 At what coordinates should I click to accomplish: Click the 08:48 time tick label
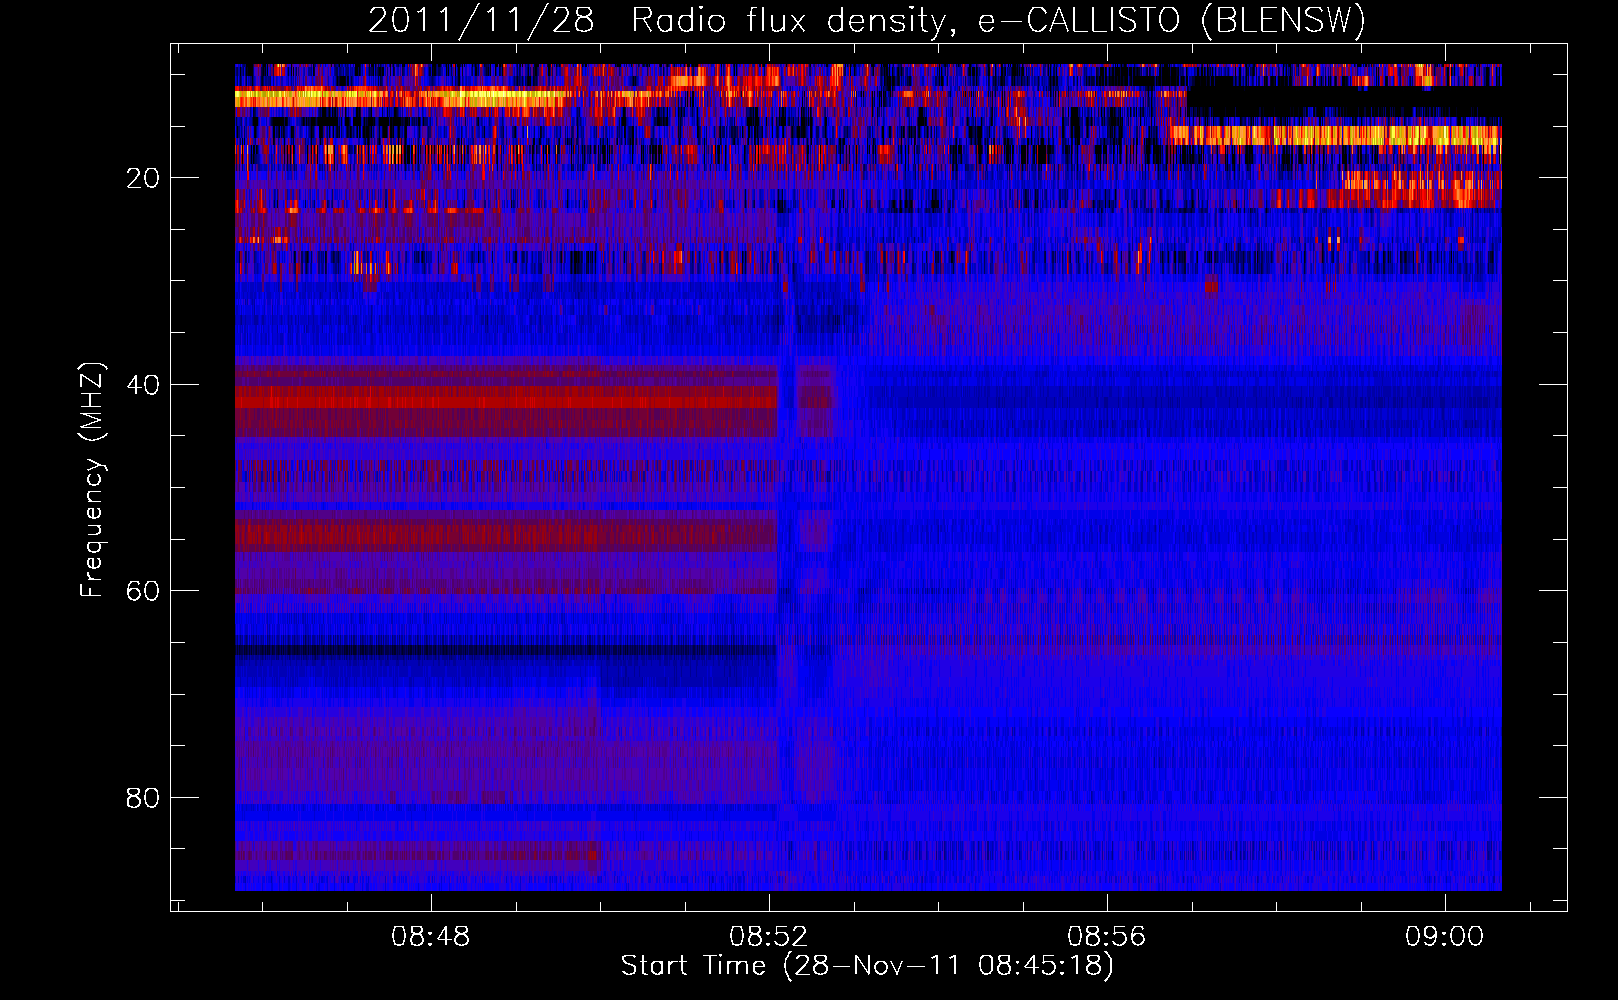[x=431, y=937]
